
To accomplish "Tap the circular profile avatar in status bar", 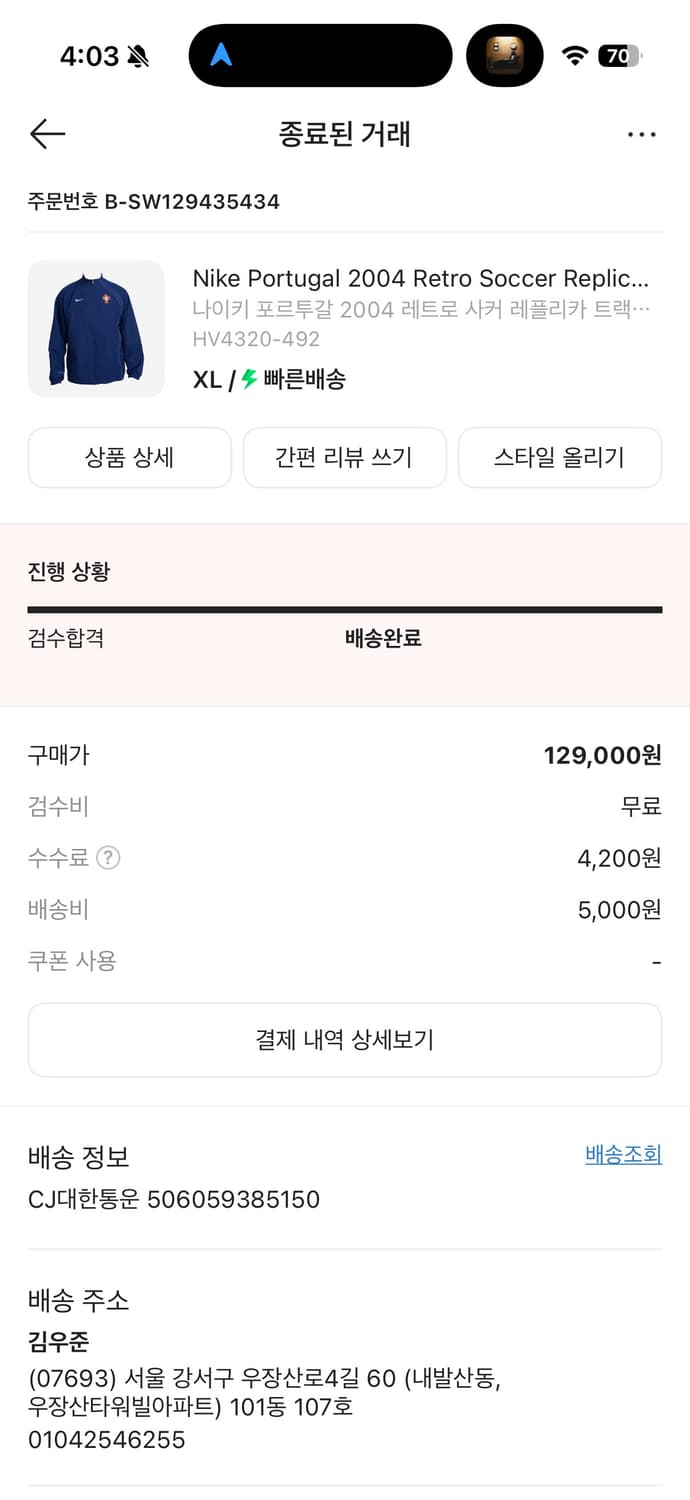I will 505,55.
